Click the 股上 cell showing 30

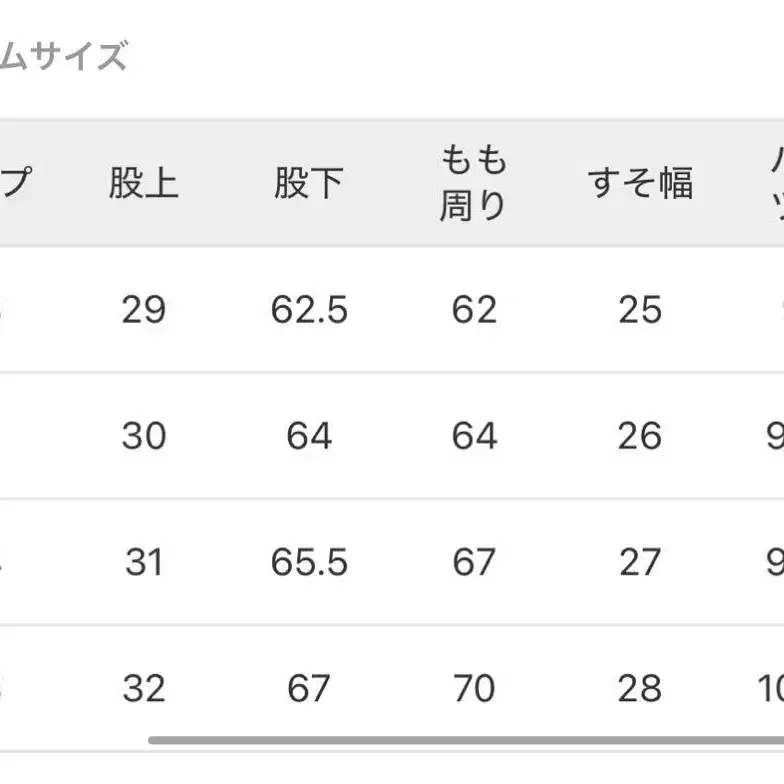point(143,436)
